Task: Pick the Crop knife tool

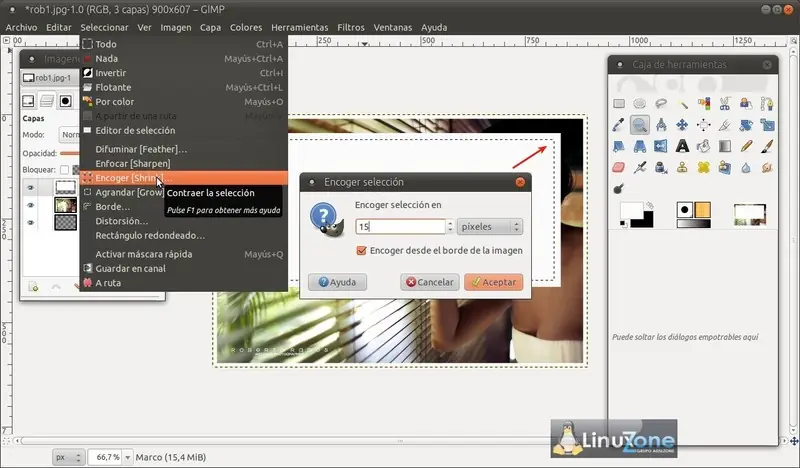Action: coord(724,125)
